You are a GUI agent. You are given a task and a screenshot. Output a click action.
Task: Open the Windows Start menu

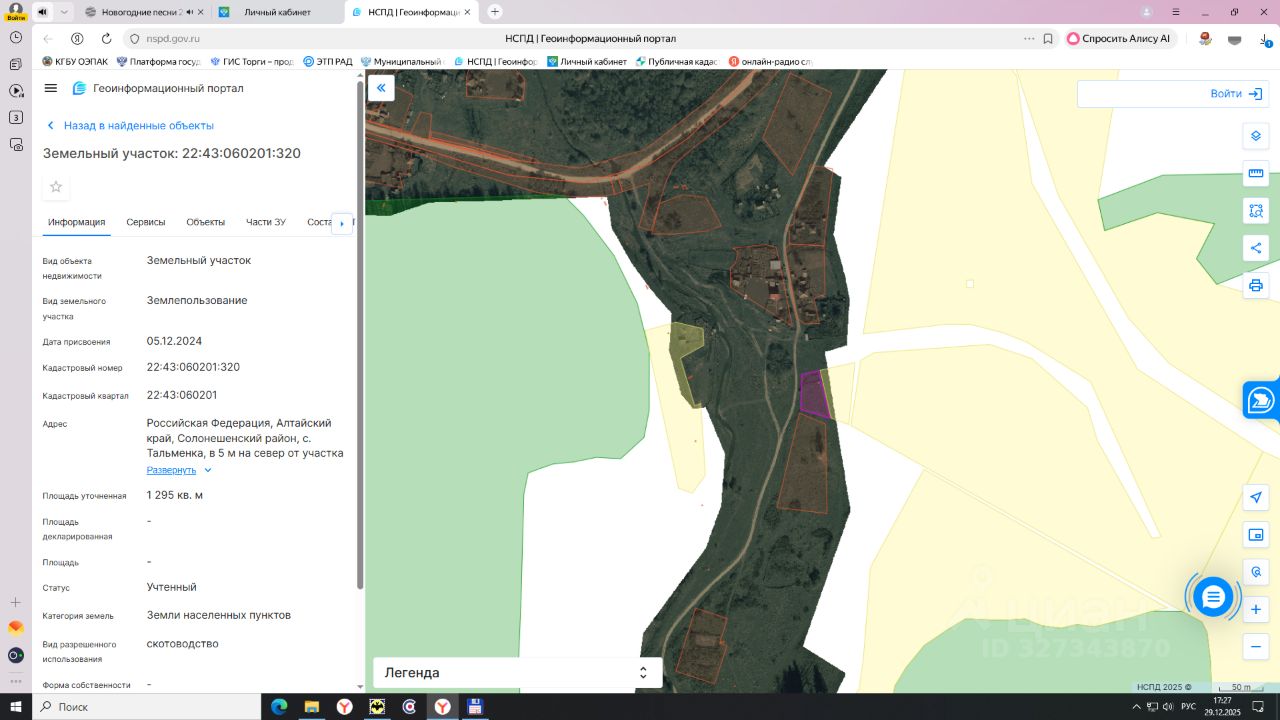[x=16, y=707]
